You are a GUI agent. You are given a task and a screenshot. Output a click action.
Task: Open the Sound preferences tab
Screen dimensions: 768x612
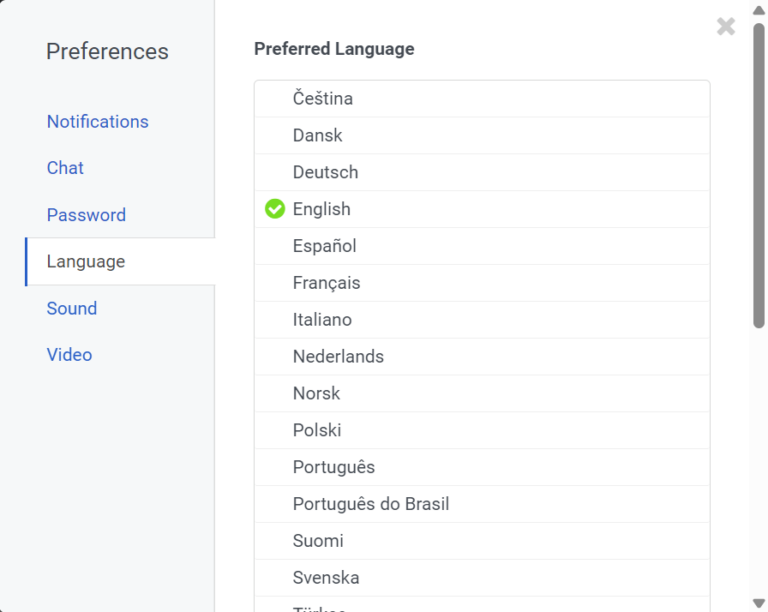[72, 308]
